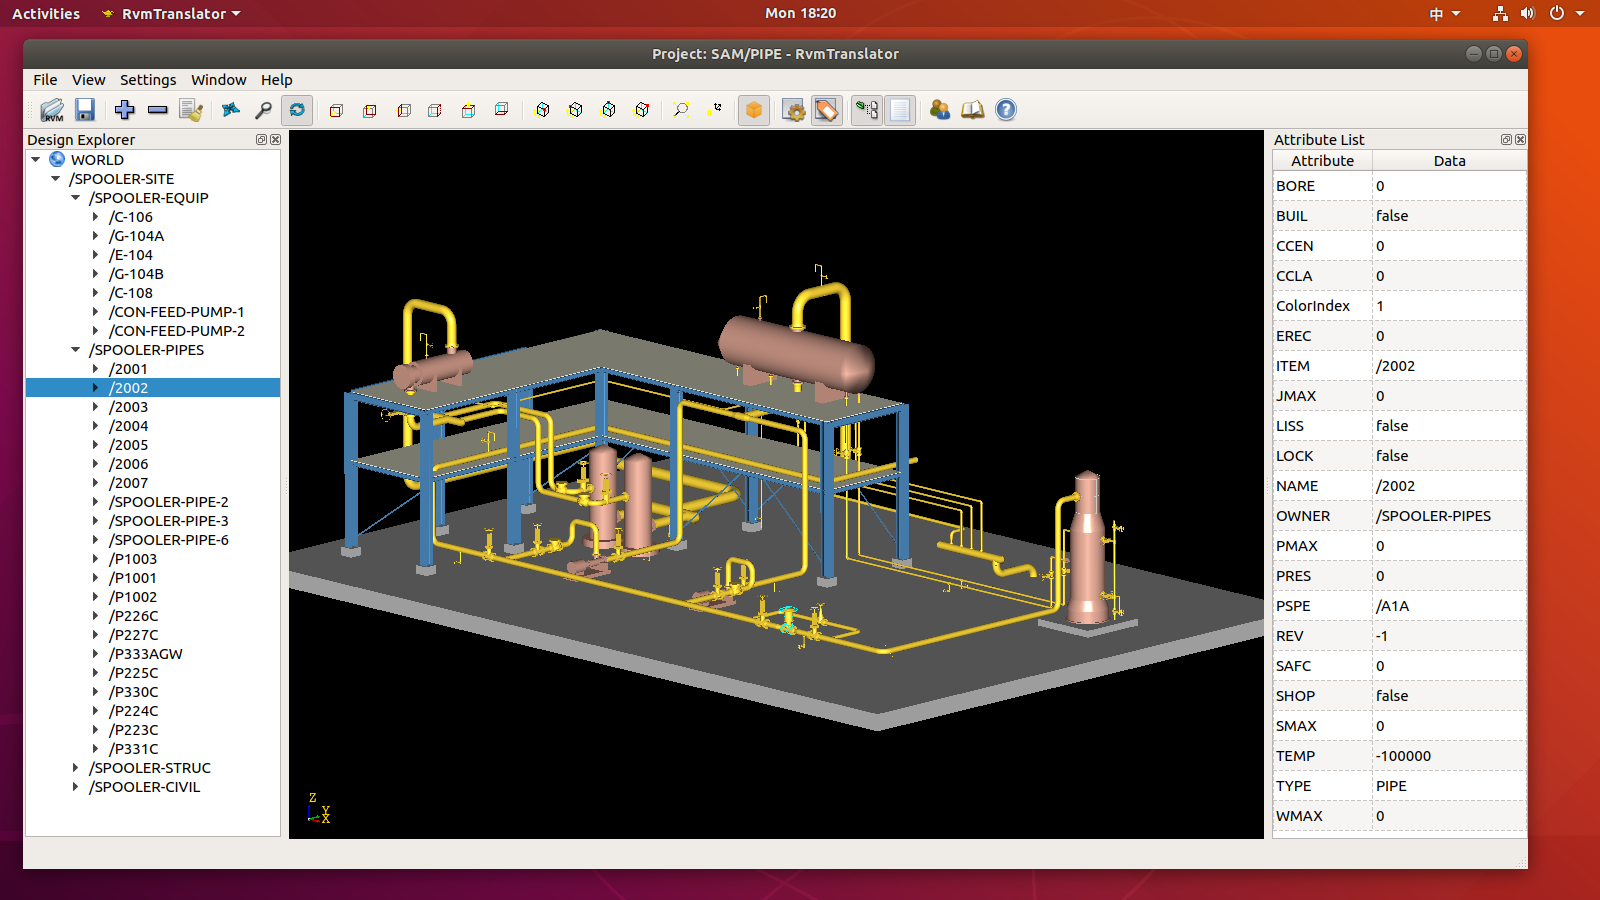
Task: Click the Data column header
Action: 1449,161
